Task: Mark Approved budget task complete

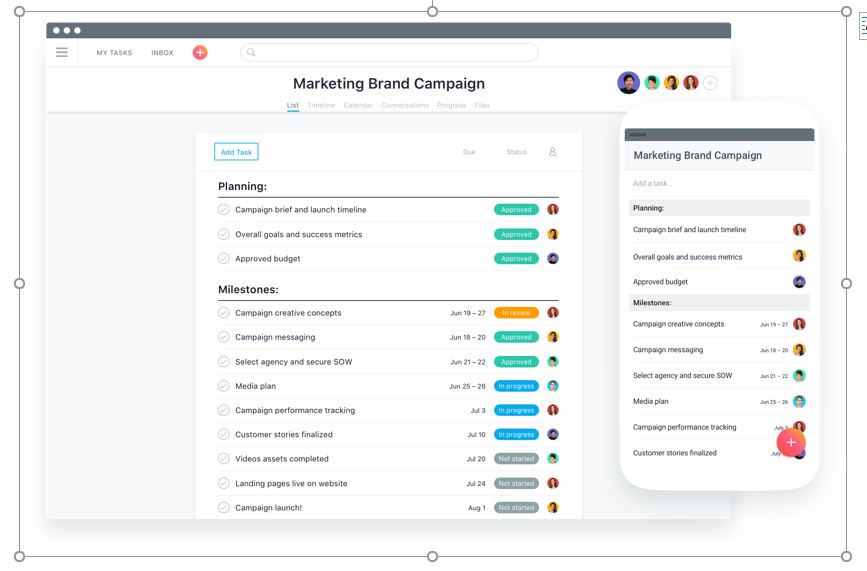Action: coord(224,258)
